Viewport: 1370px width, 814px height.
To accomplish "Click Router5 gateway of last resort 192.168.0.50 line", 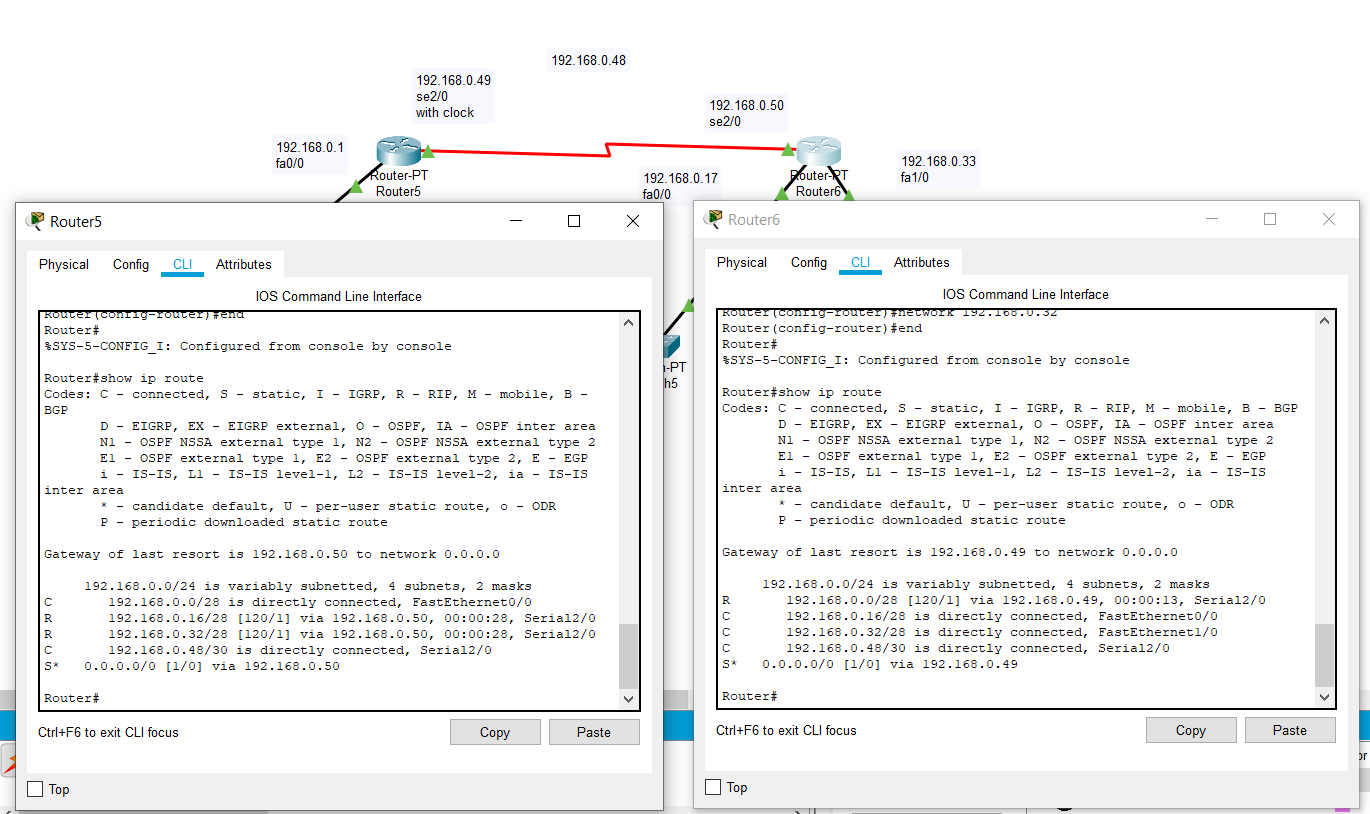I will point(272,554).
